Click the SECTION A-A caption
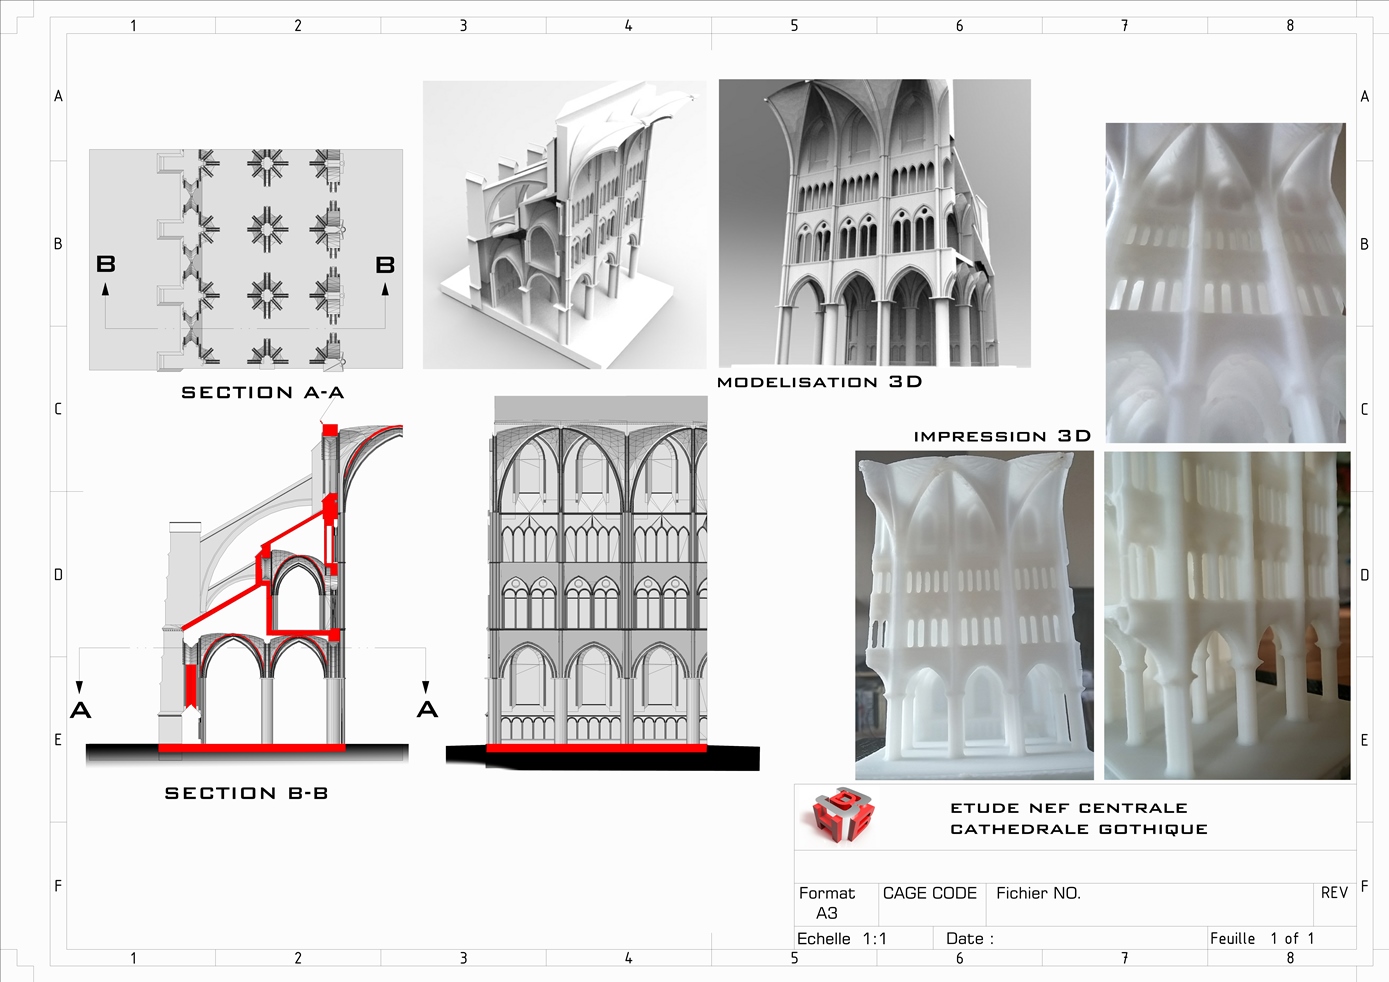The height and width of the screenshot is (982, 1389). coord(263,393)
